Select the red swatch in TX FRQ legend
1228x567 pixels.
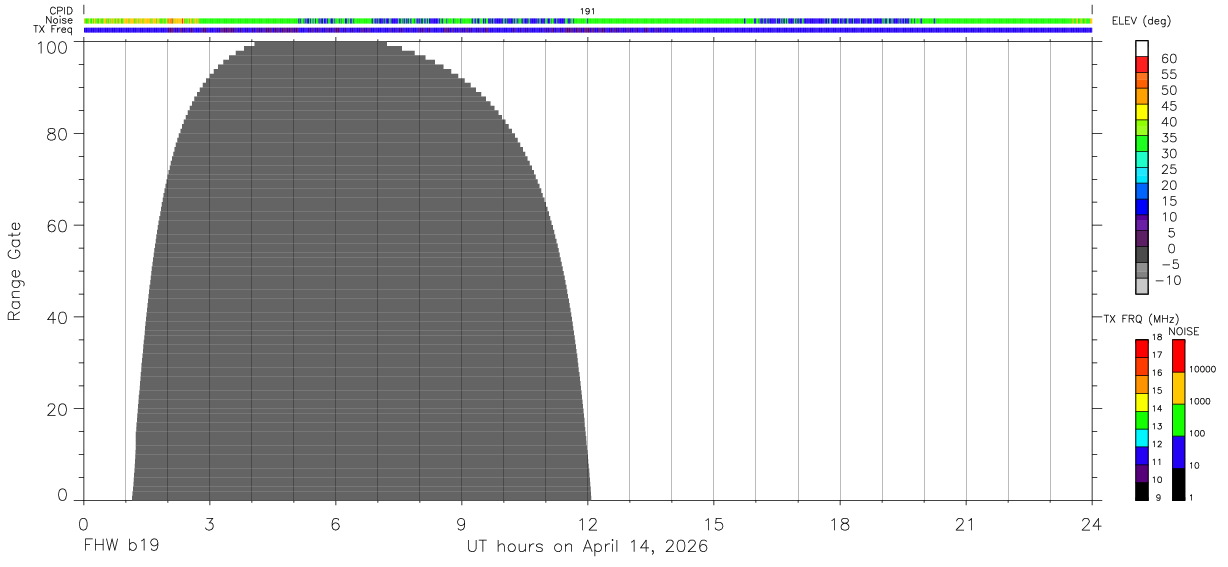[1142, 349]
